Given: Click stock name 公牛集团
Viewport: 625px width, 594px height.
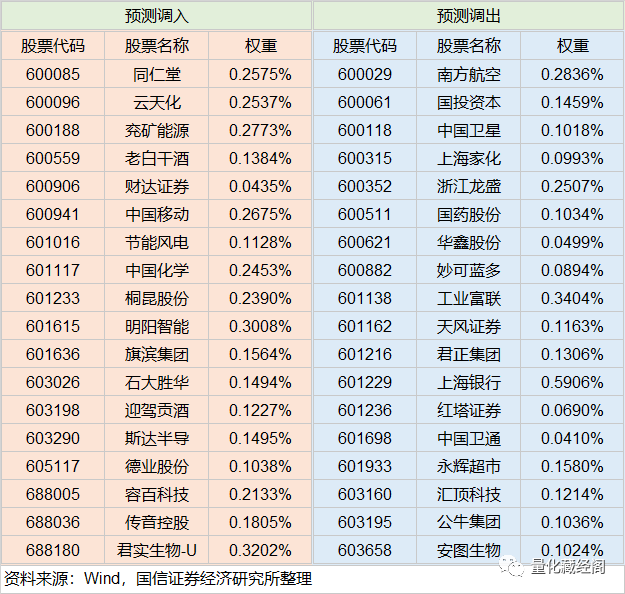Looking at the screenshot, I should pyautogui.click(x=469, y=522).
